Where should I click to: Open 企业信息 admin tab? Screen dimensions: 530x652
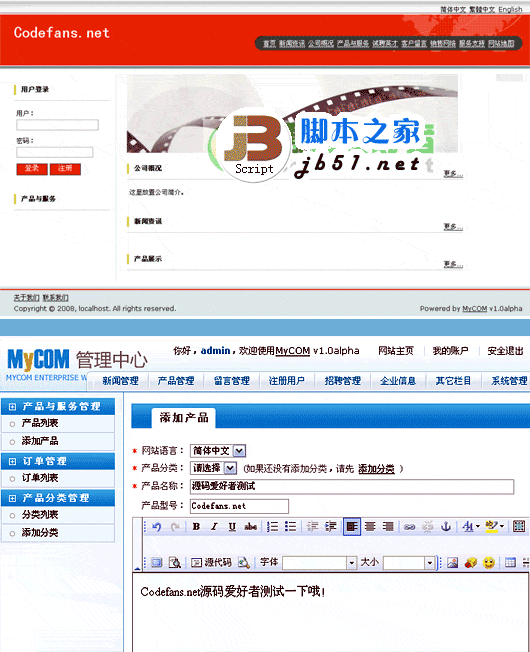[x=397, y=380]
